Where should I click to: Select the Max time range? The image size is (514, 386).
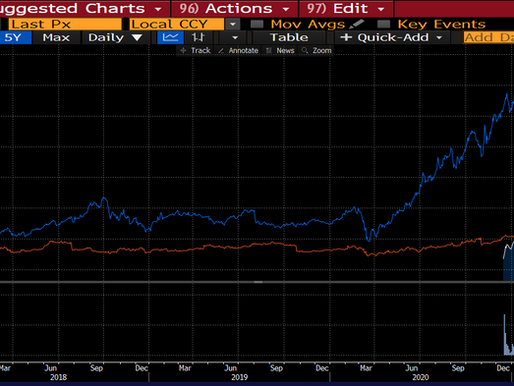coord(56,37)
